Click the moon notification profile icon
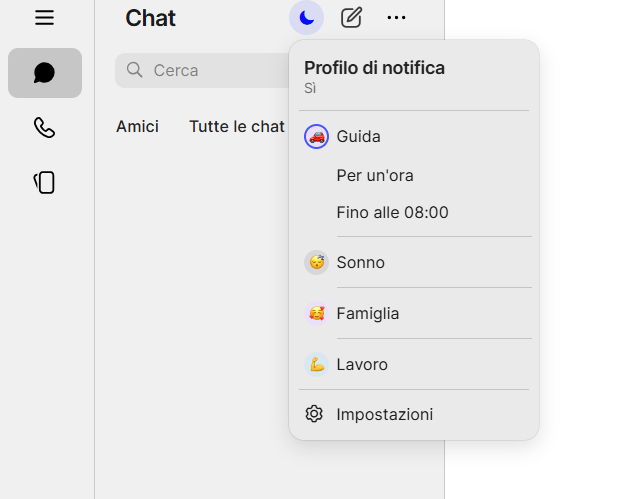Viewport: 620px width, 499px height. pos(306,18)
